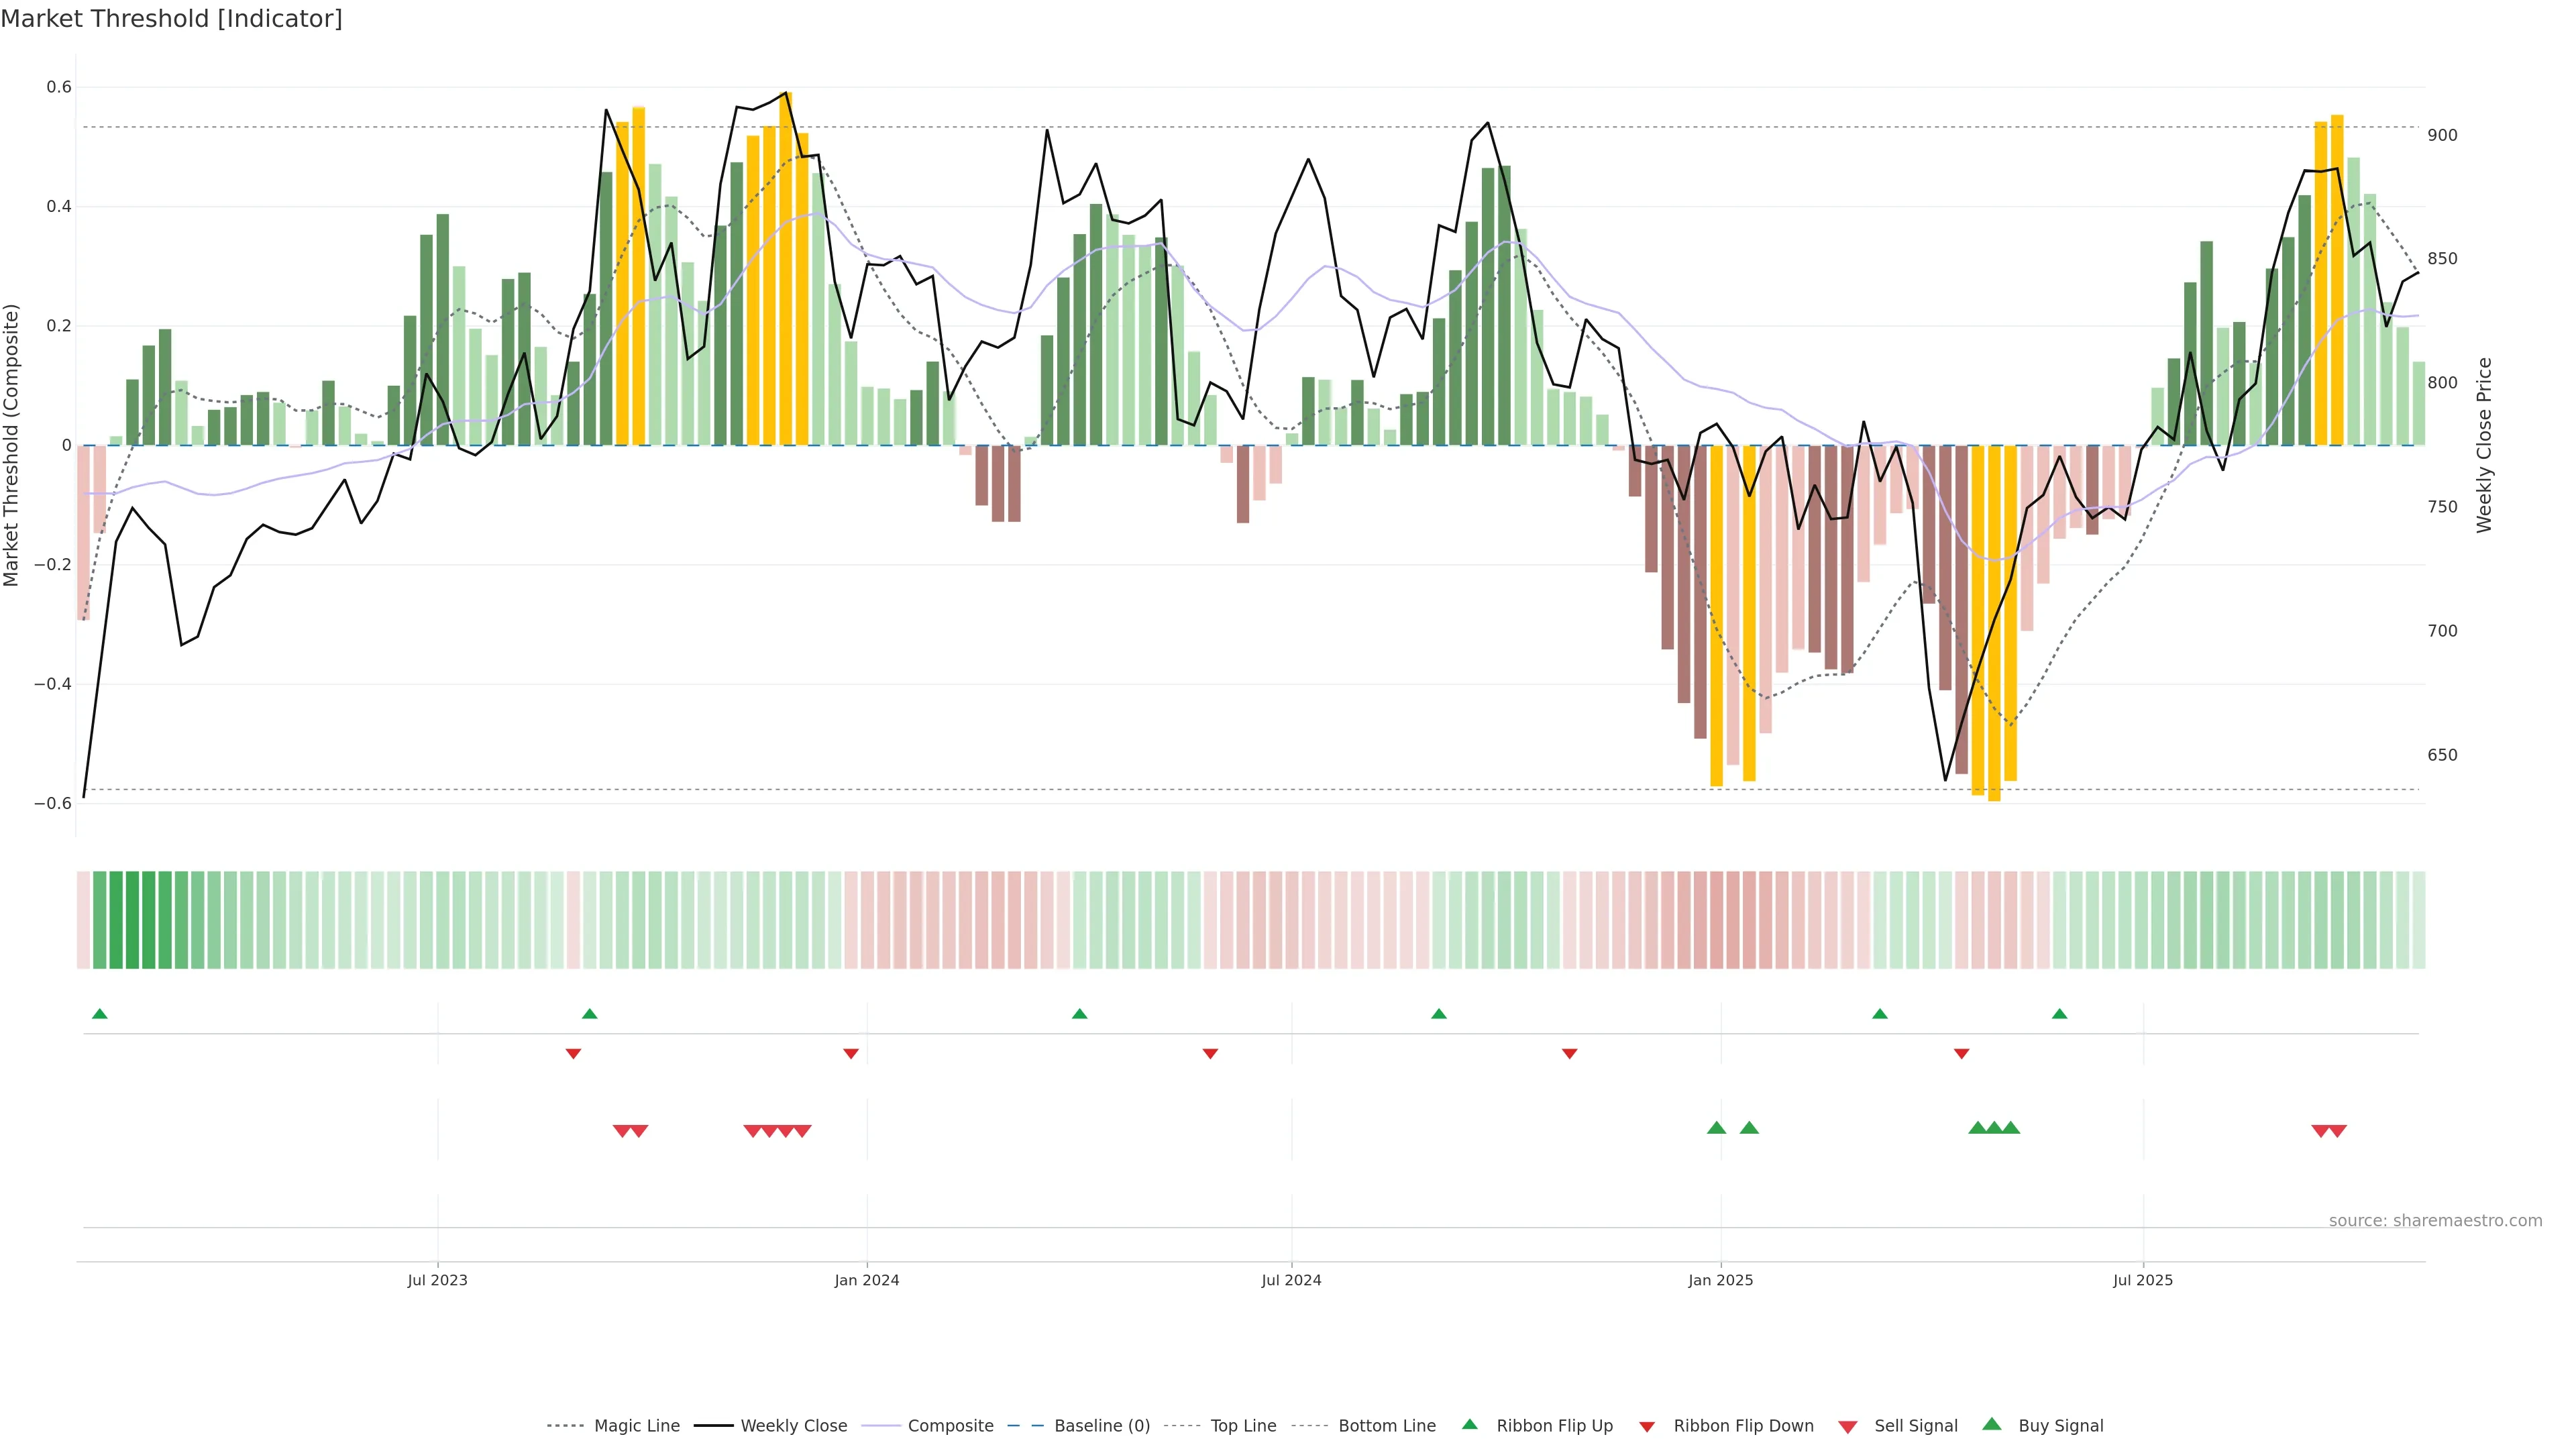2576x1449 pixels.
Task: Click the Ribbon Flip Down legend triangle
Action: point(1647,1427)
